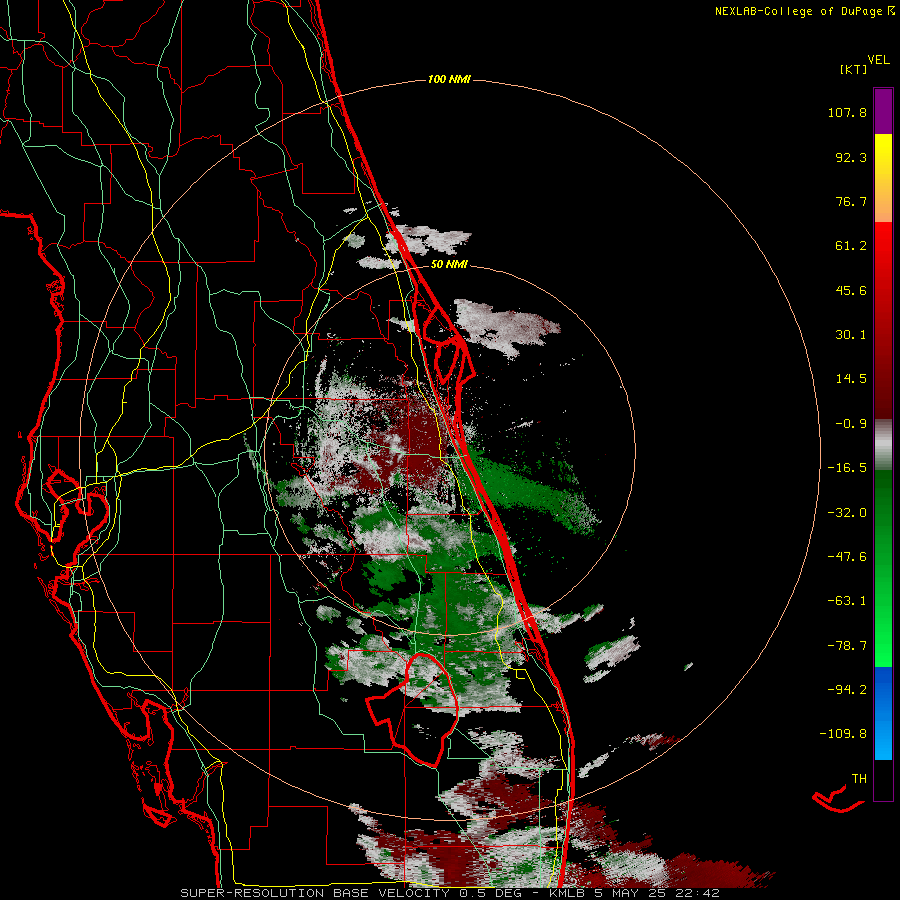Click the 61.2 legend value
The image size is (900, 900).
tap(851, 246)
